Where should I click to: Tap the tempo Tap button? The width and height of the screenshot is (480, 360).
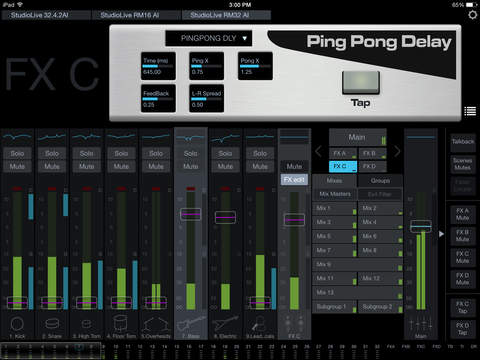coord(361,82)
